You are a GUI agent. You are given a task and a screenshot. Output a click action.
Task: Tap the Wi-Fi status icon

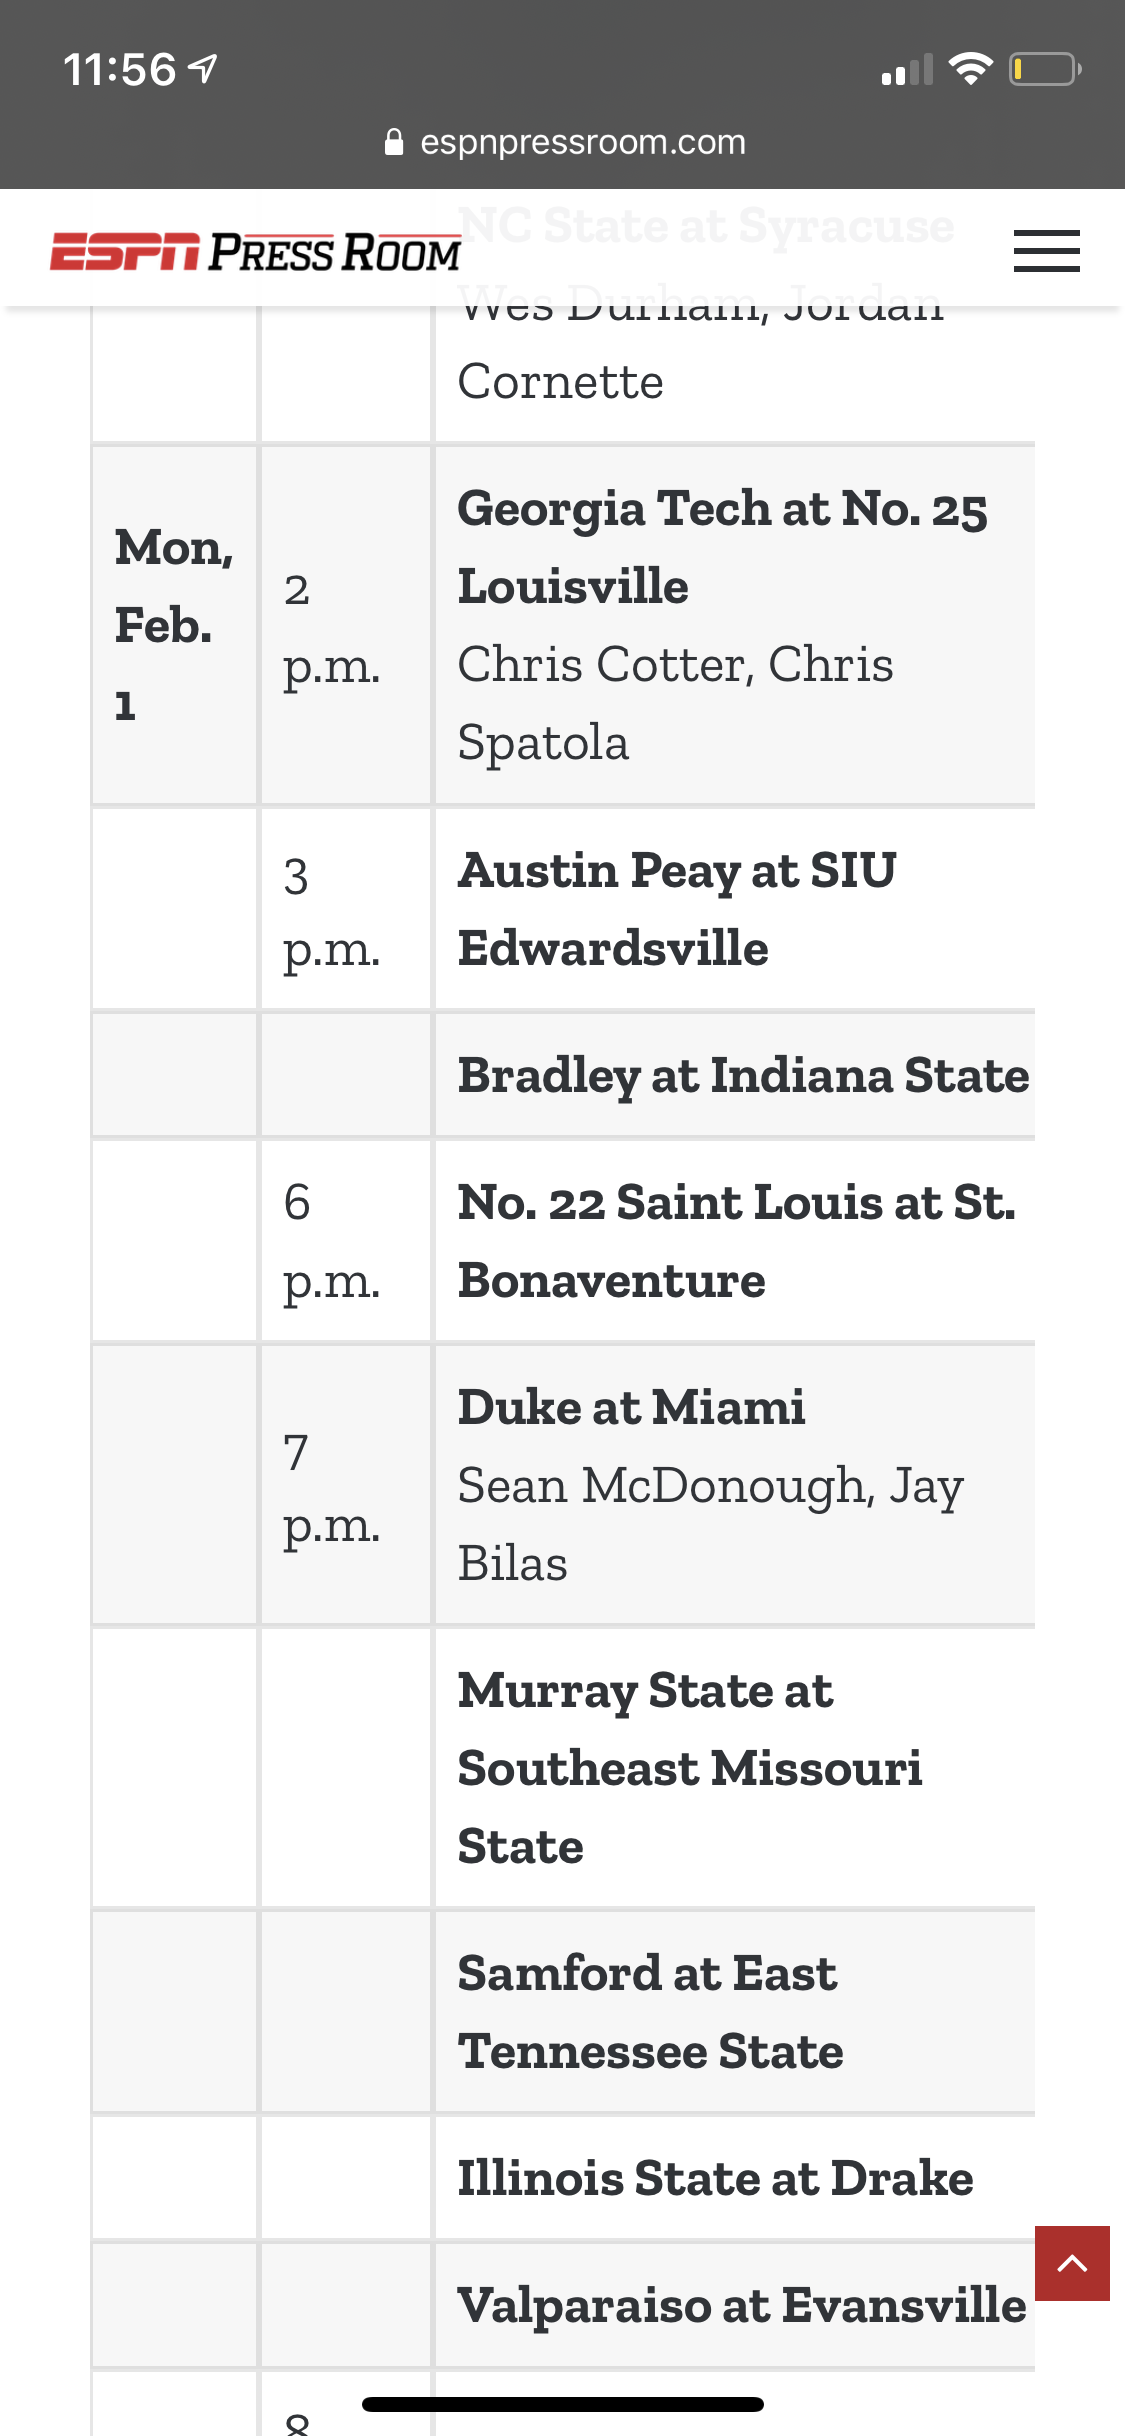tap(969, 69)
